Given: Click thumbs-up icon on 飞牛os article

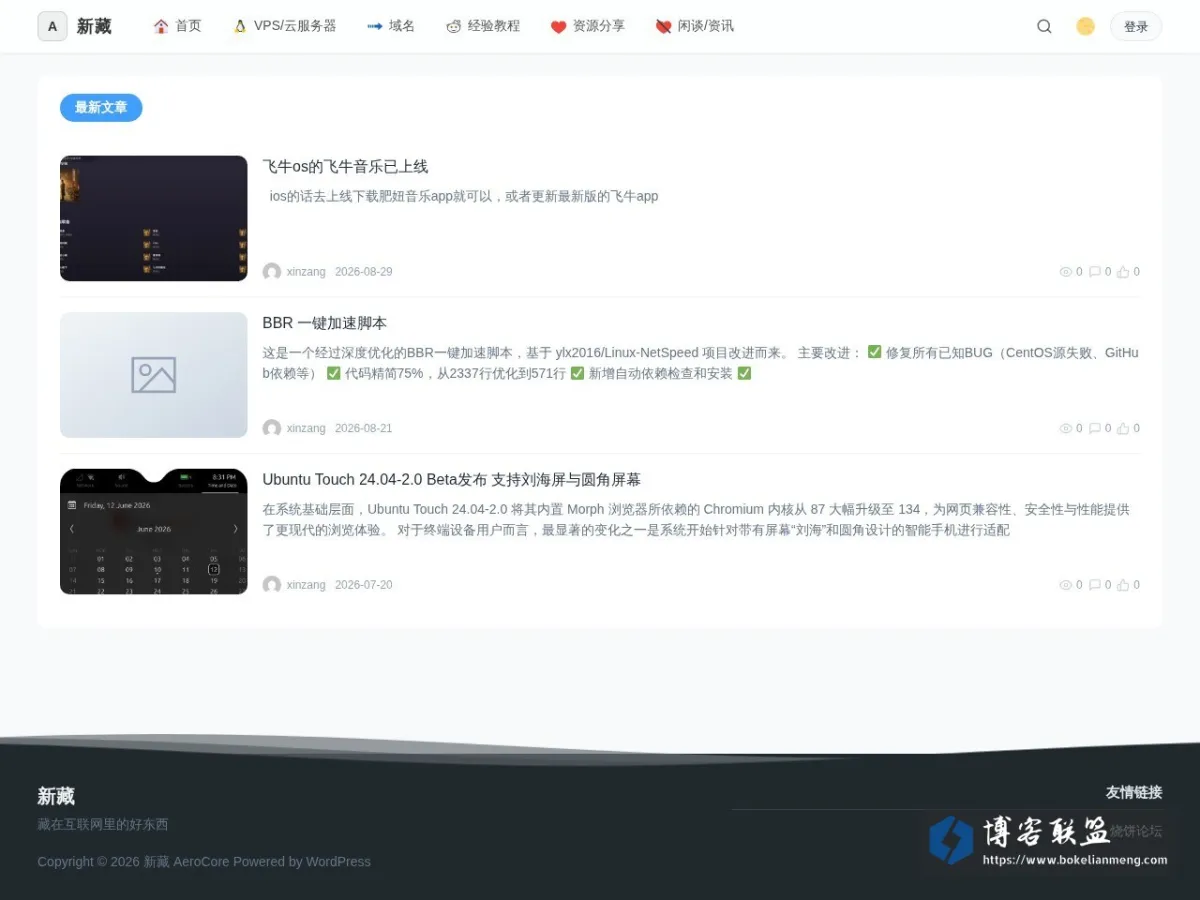Looking at the screenshot, I should (x=1123, y=272).
